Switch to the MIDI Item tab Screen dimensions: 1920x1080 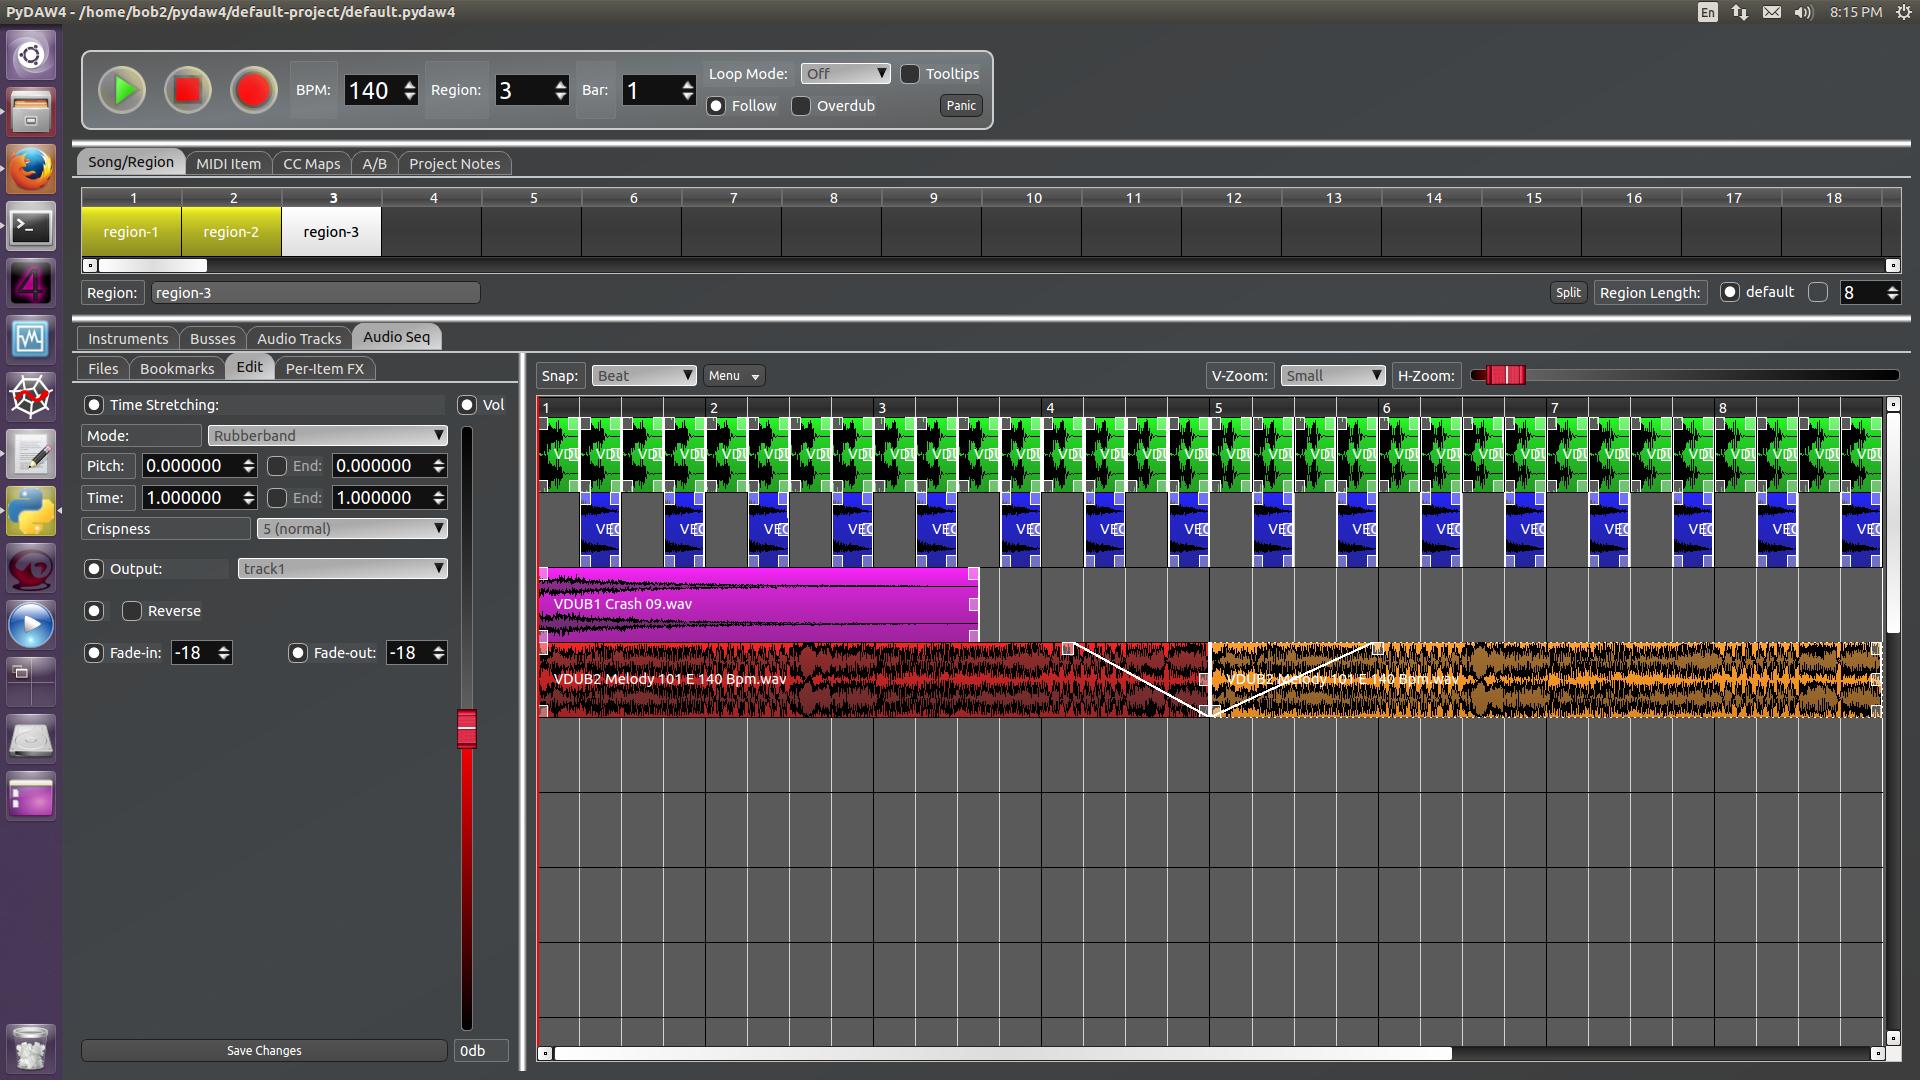click(228, 164)
